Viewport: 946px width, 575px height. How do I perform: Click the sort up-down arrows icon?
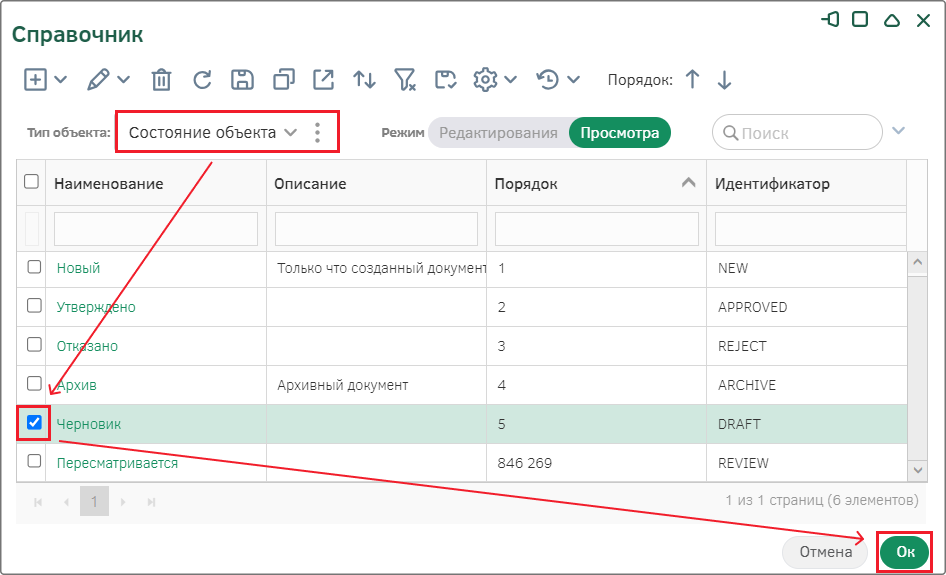(364, 80)
